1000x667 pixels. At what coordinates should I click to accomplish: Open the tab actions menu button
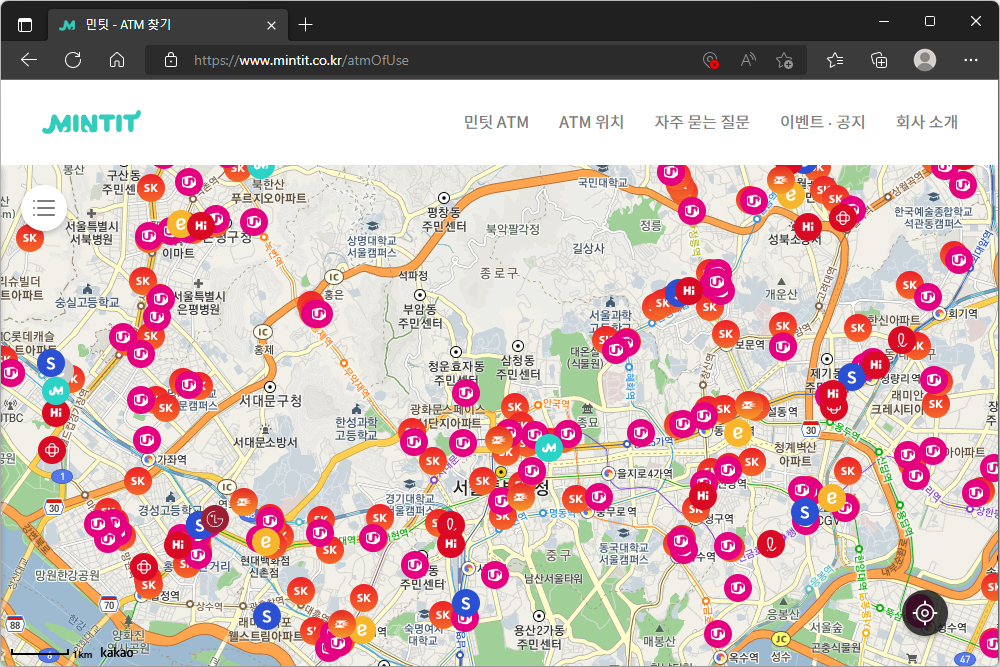click(25, 25)
